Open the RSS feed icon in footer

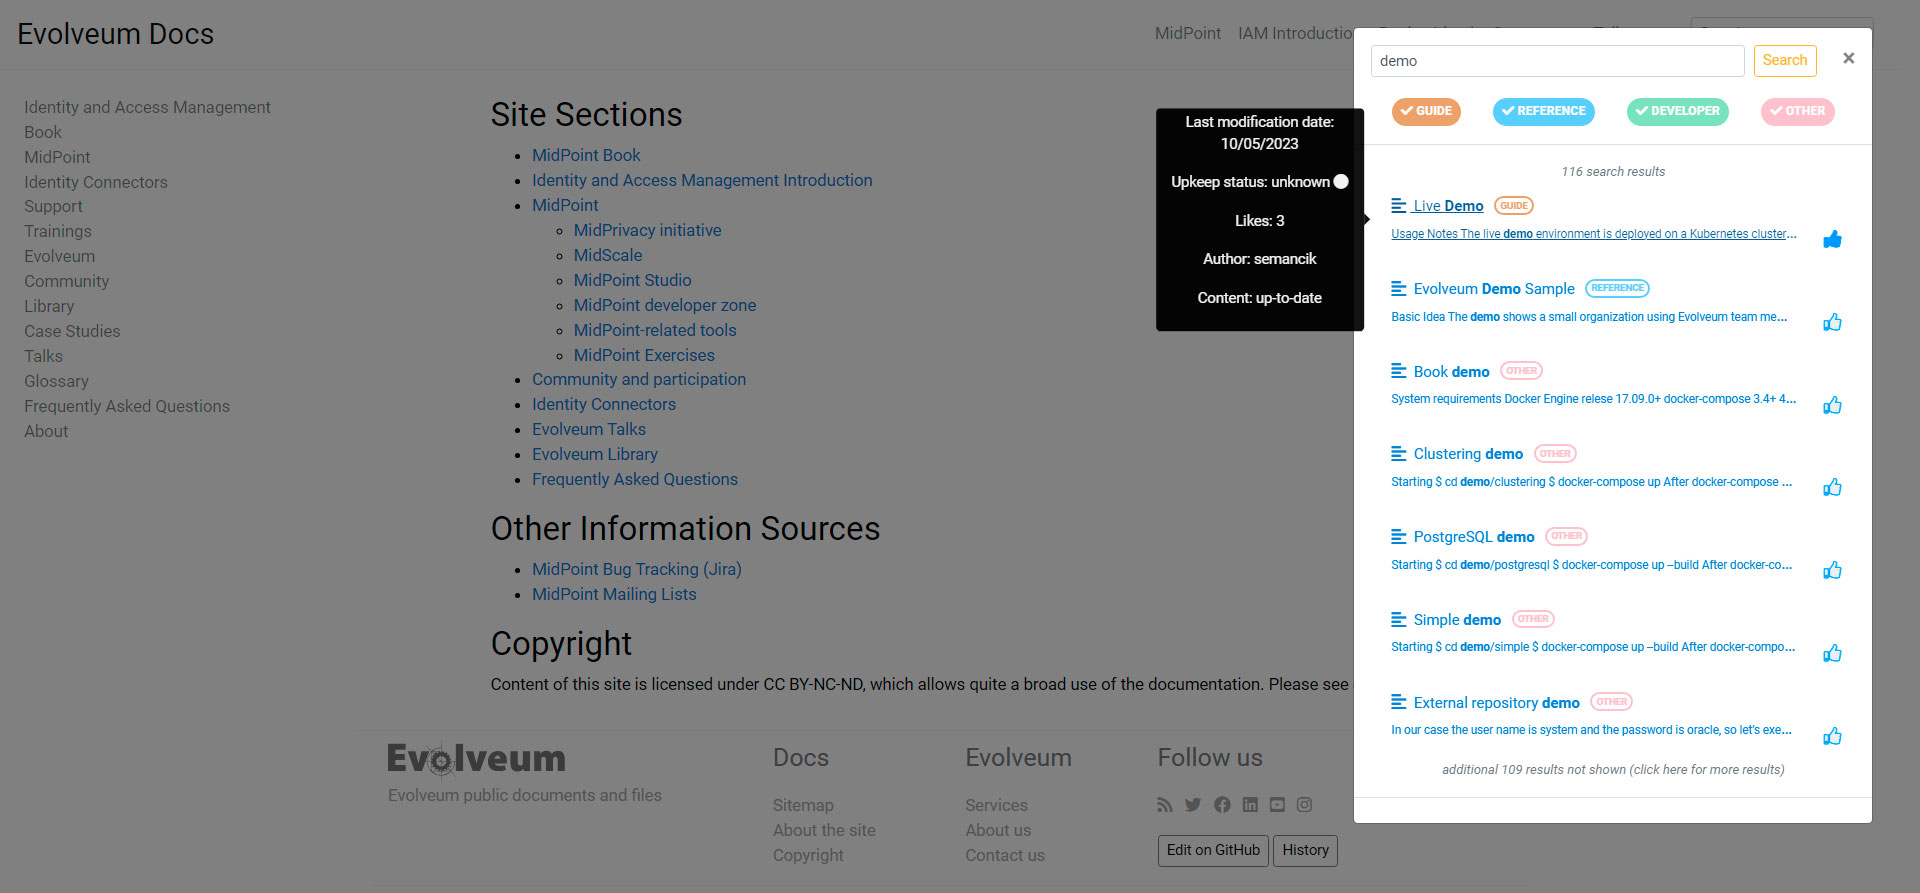1165,804
